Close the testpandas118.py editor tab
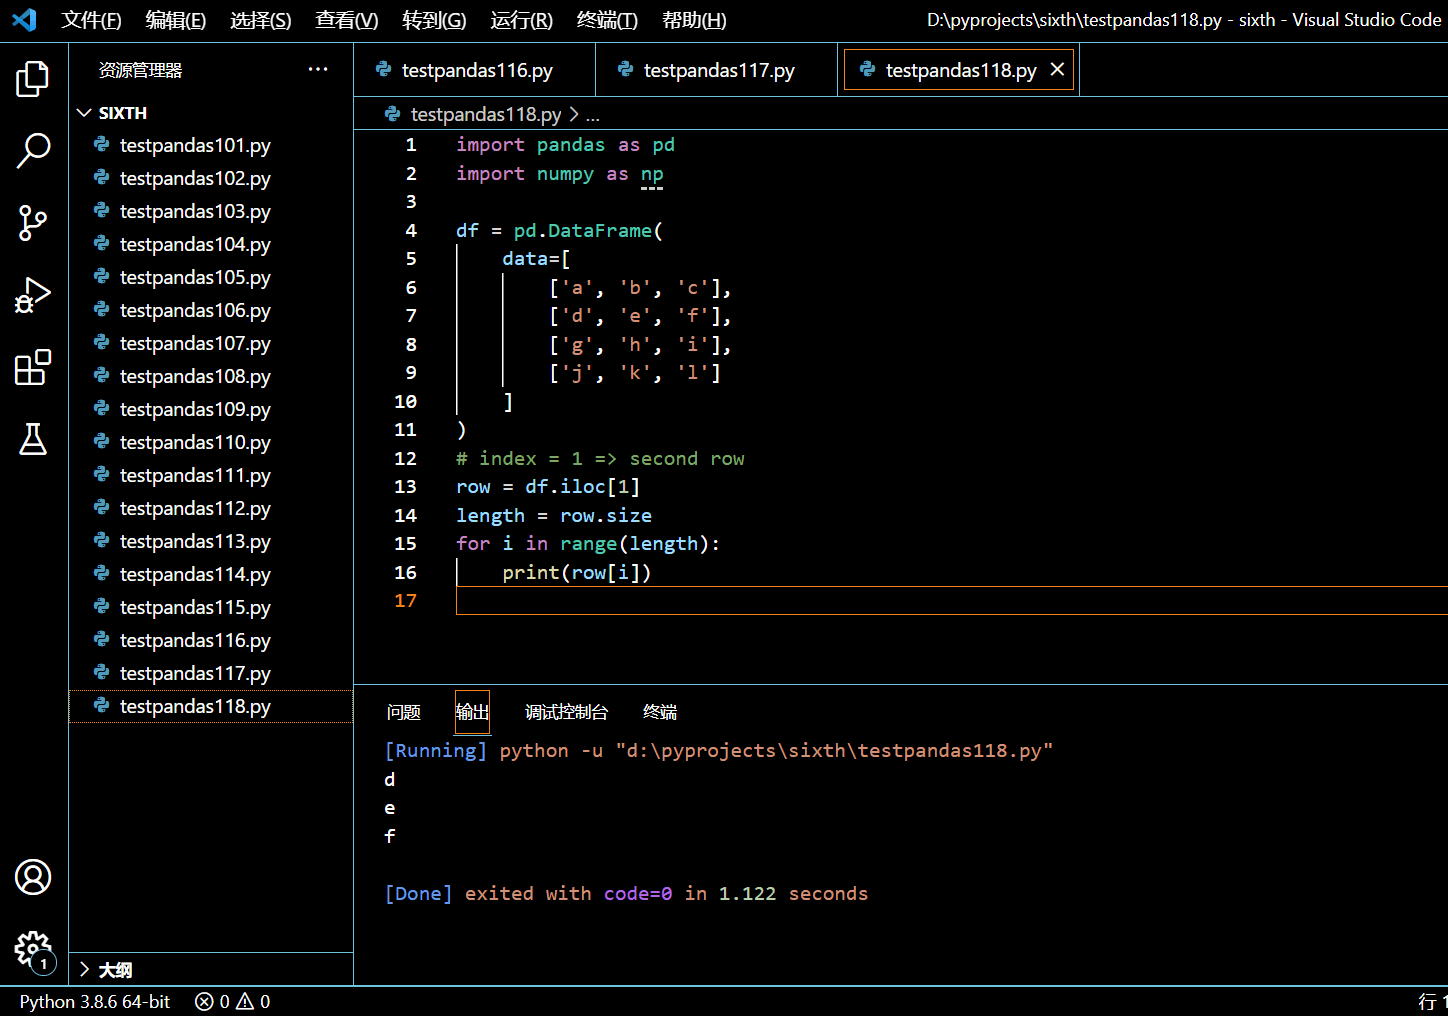The image size is (1448, 1016). (1057, 69)
